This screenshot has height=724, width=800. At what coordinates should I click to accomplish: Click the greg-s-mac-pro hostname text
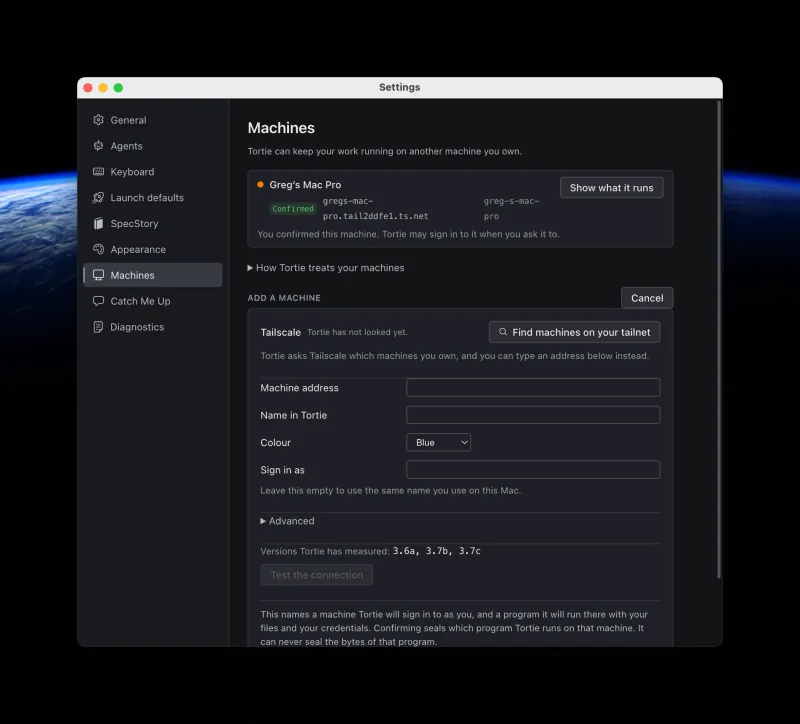pyautogui.click(x=511, y=209)
